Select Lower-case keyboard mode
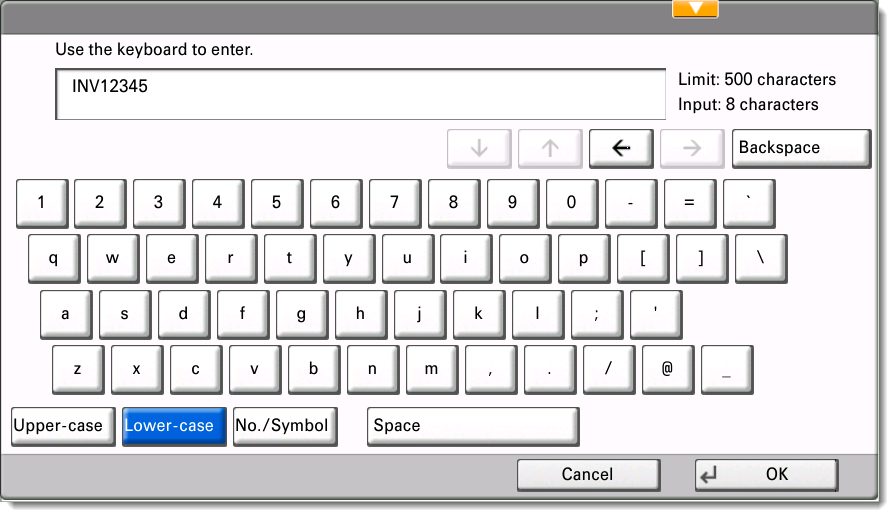The width and height of the screenshot is (894, 517). coord(169,426)
